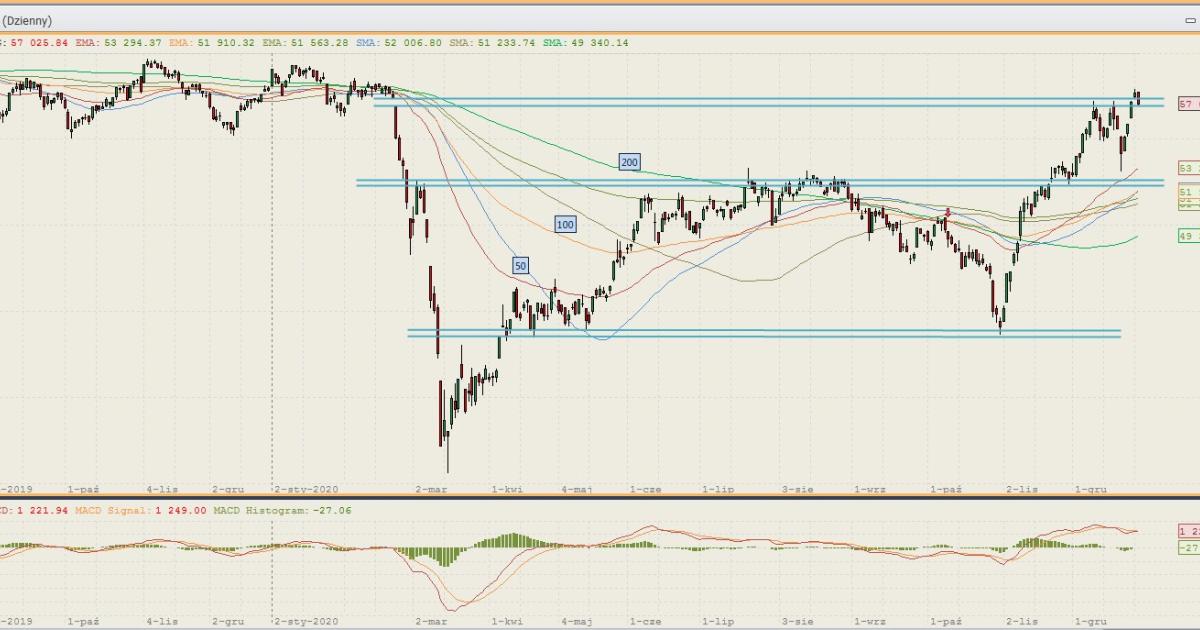Click the red 57 price tag on right scale
This screenshot has height=630, width=1200.
pyautogui.click(x=1189, y=104)
